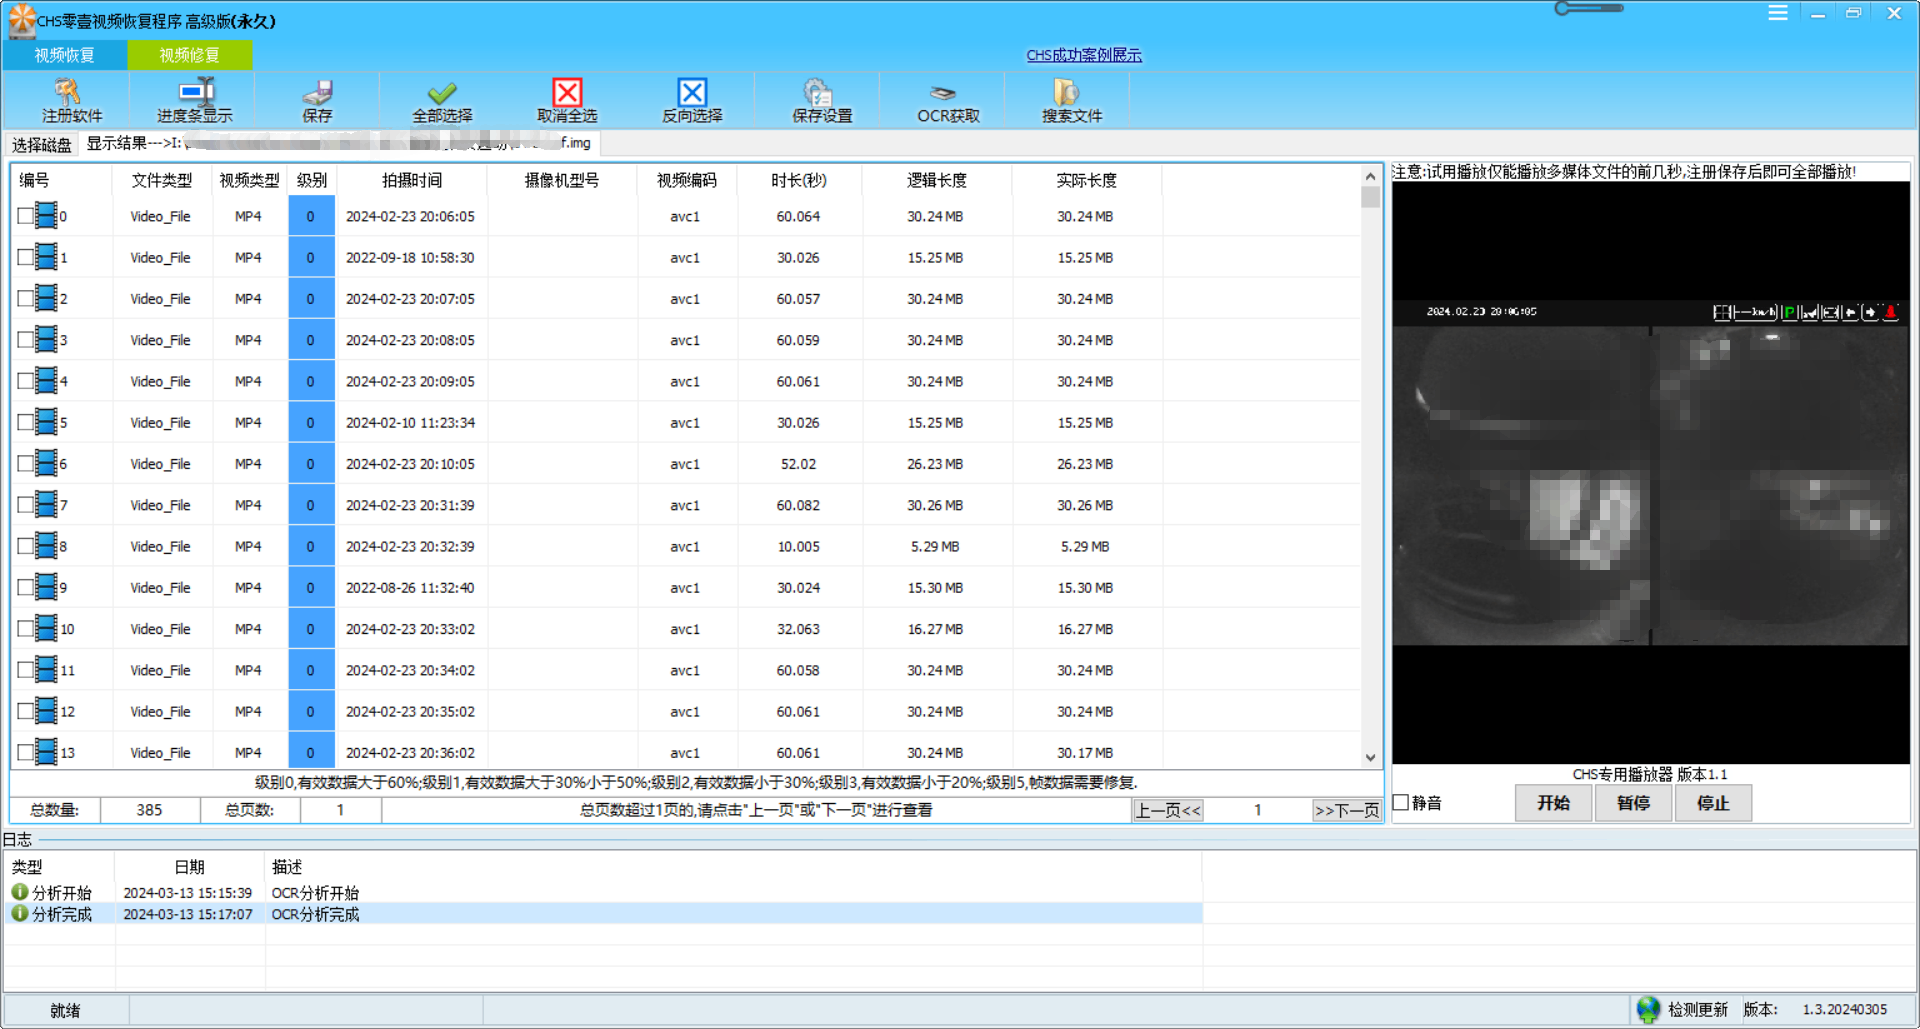Start playback with the 开始 button

tap(1553, 803)
